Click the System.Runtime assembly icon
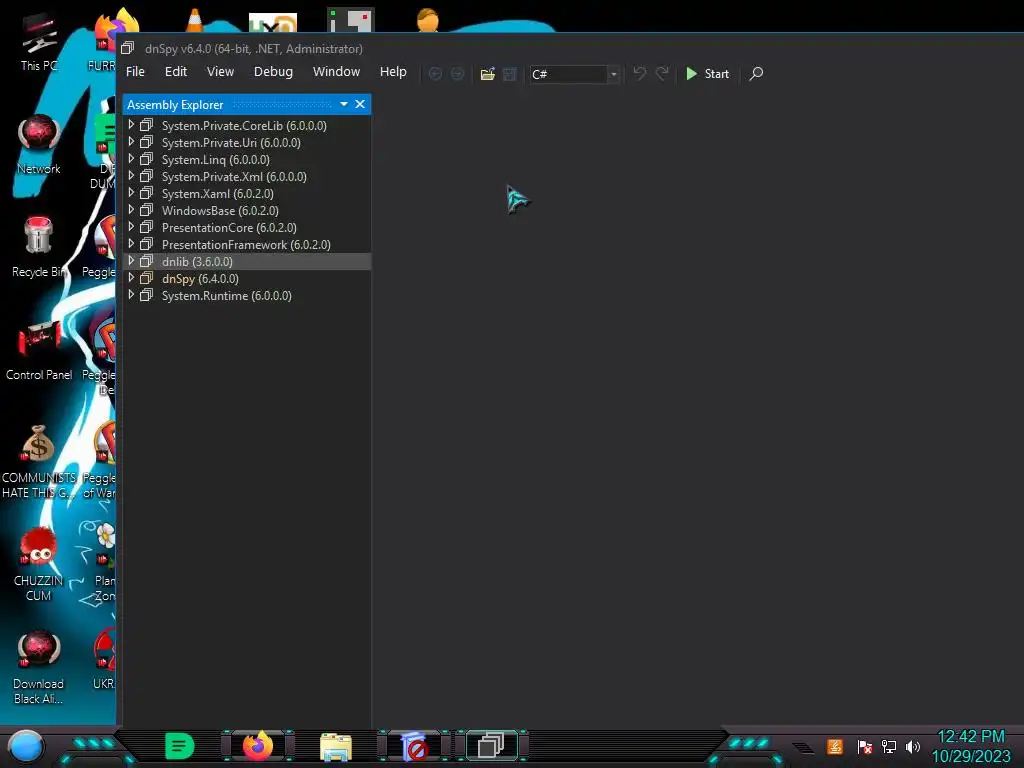The width and height of the screenshot is (1024, 768). click(146, 295)
